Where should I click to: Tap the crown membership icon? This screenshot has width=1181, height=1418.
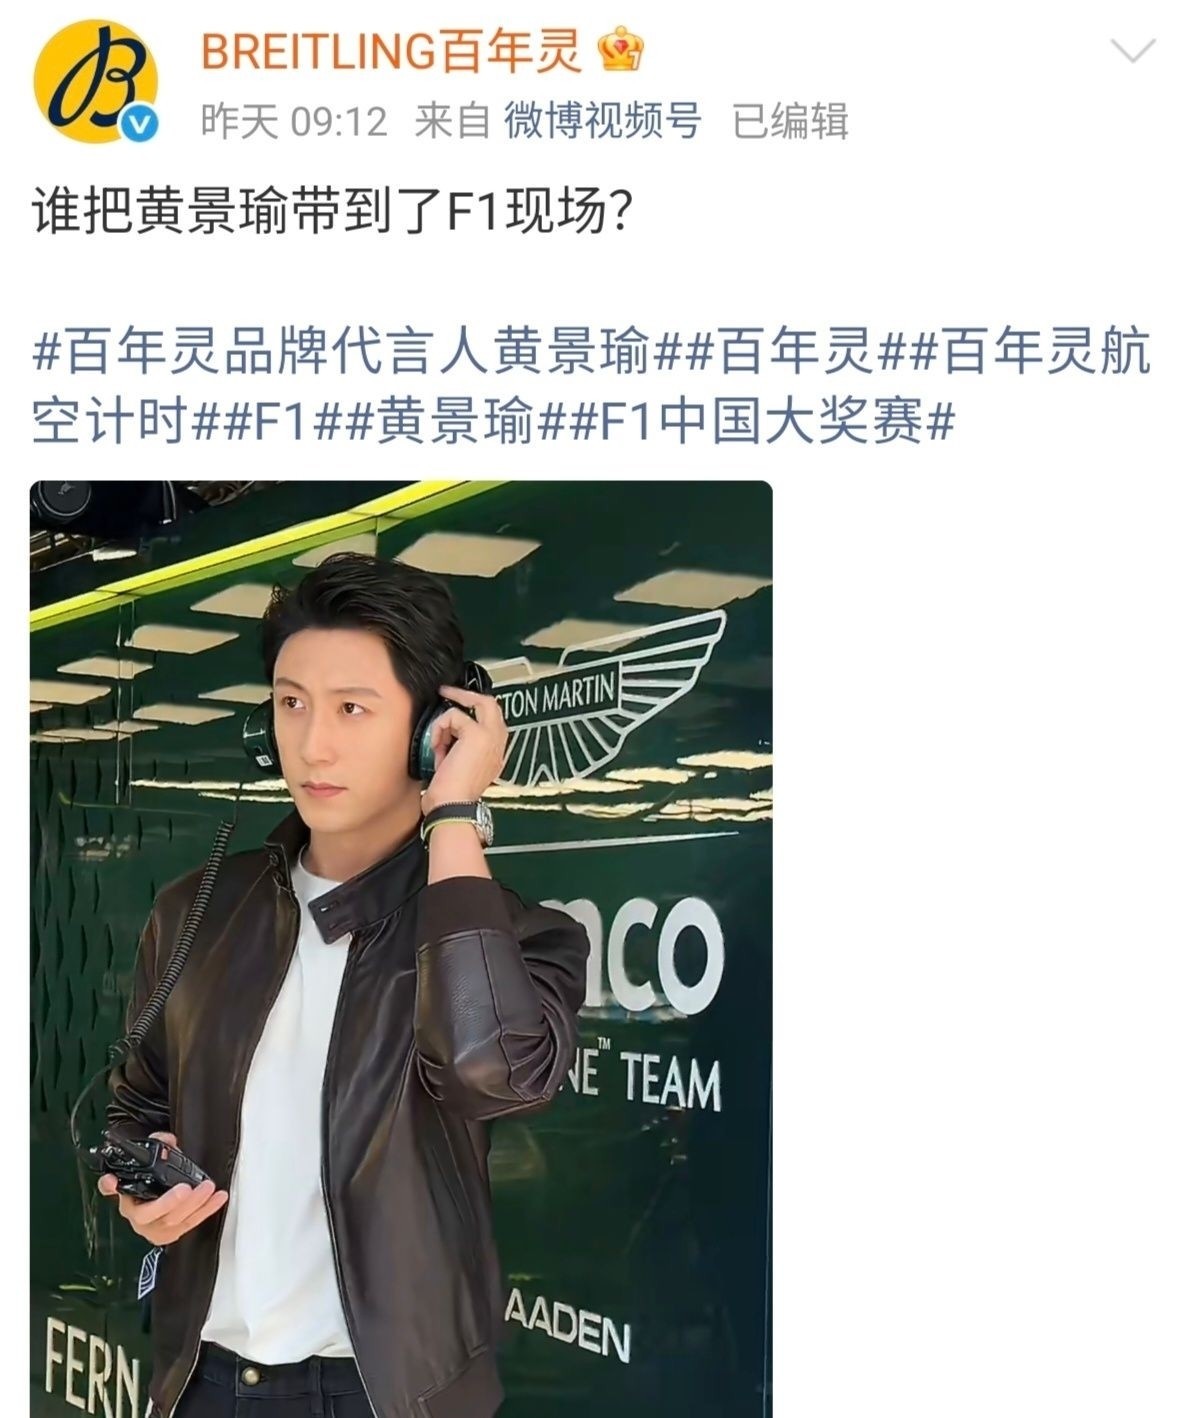[x=619, y=50]
